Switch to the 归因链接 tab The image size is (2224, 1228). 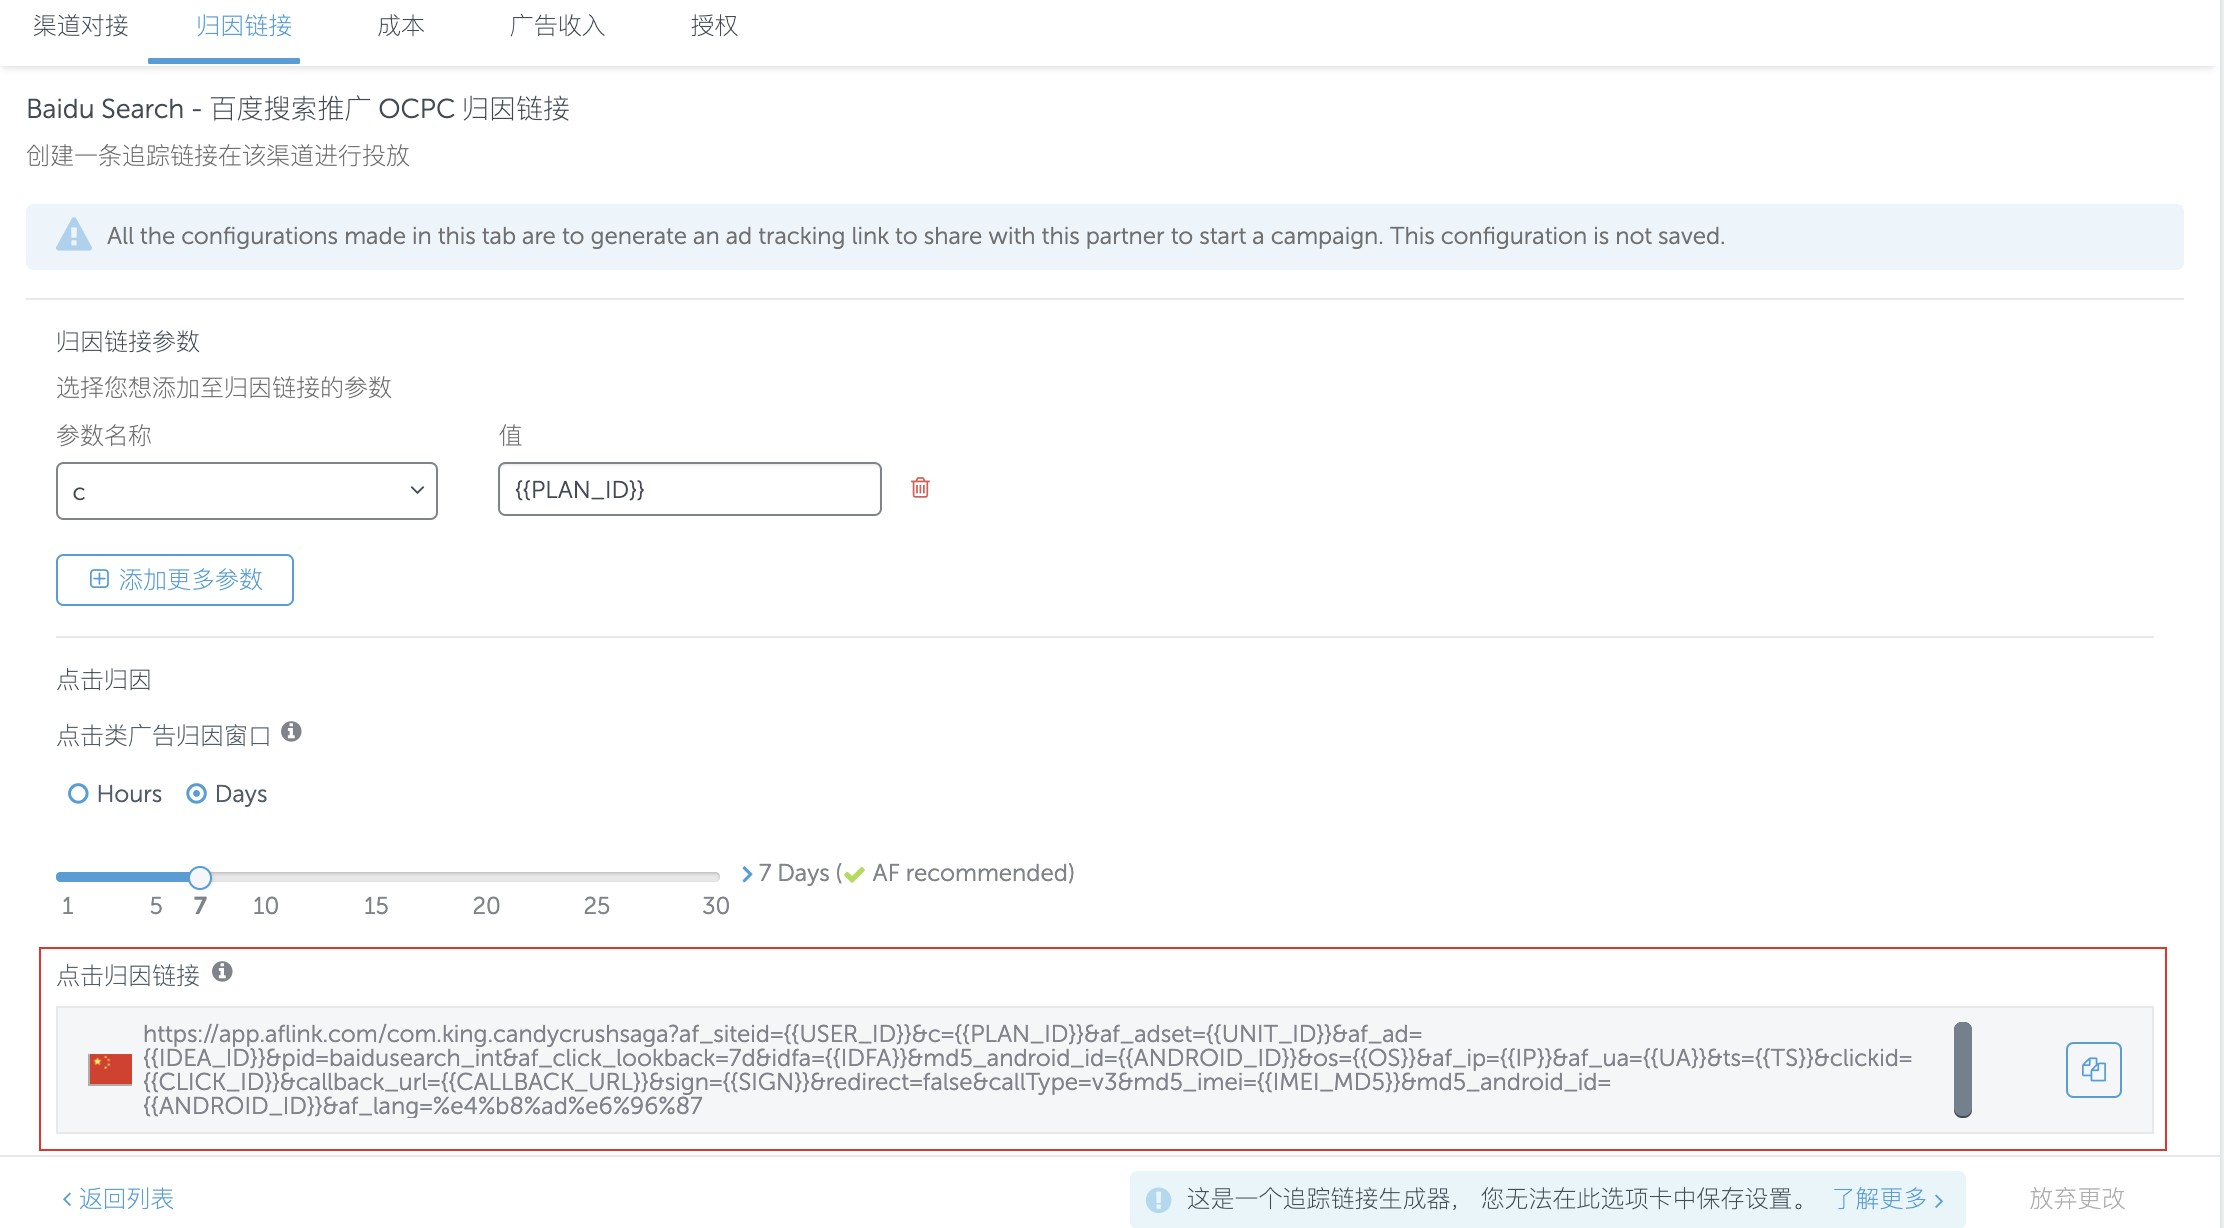(x=244, y=26)
